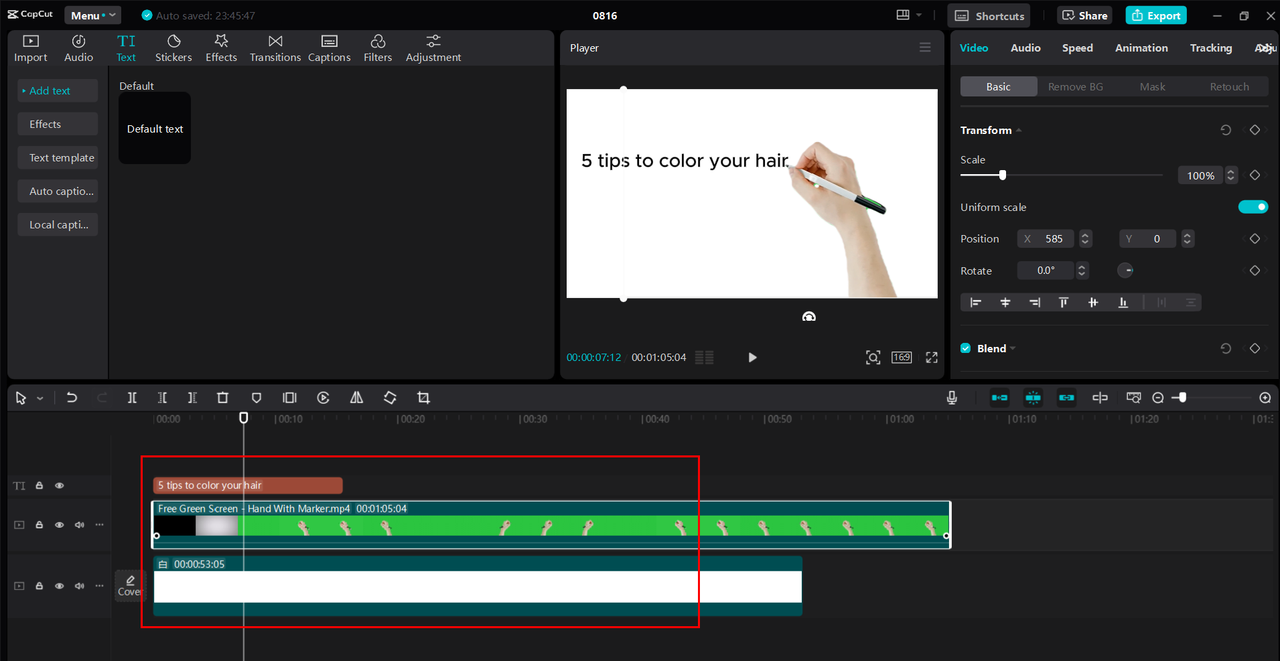
Task: Click the Freeze frame icon in timeline toolbar
Action: click(x=289, y=398)
